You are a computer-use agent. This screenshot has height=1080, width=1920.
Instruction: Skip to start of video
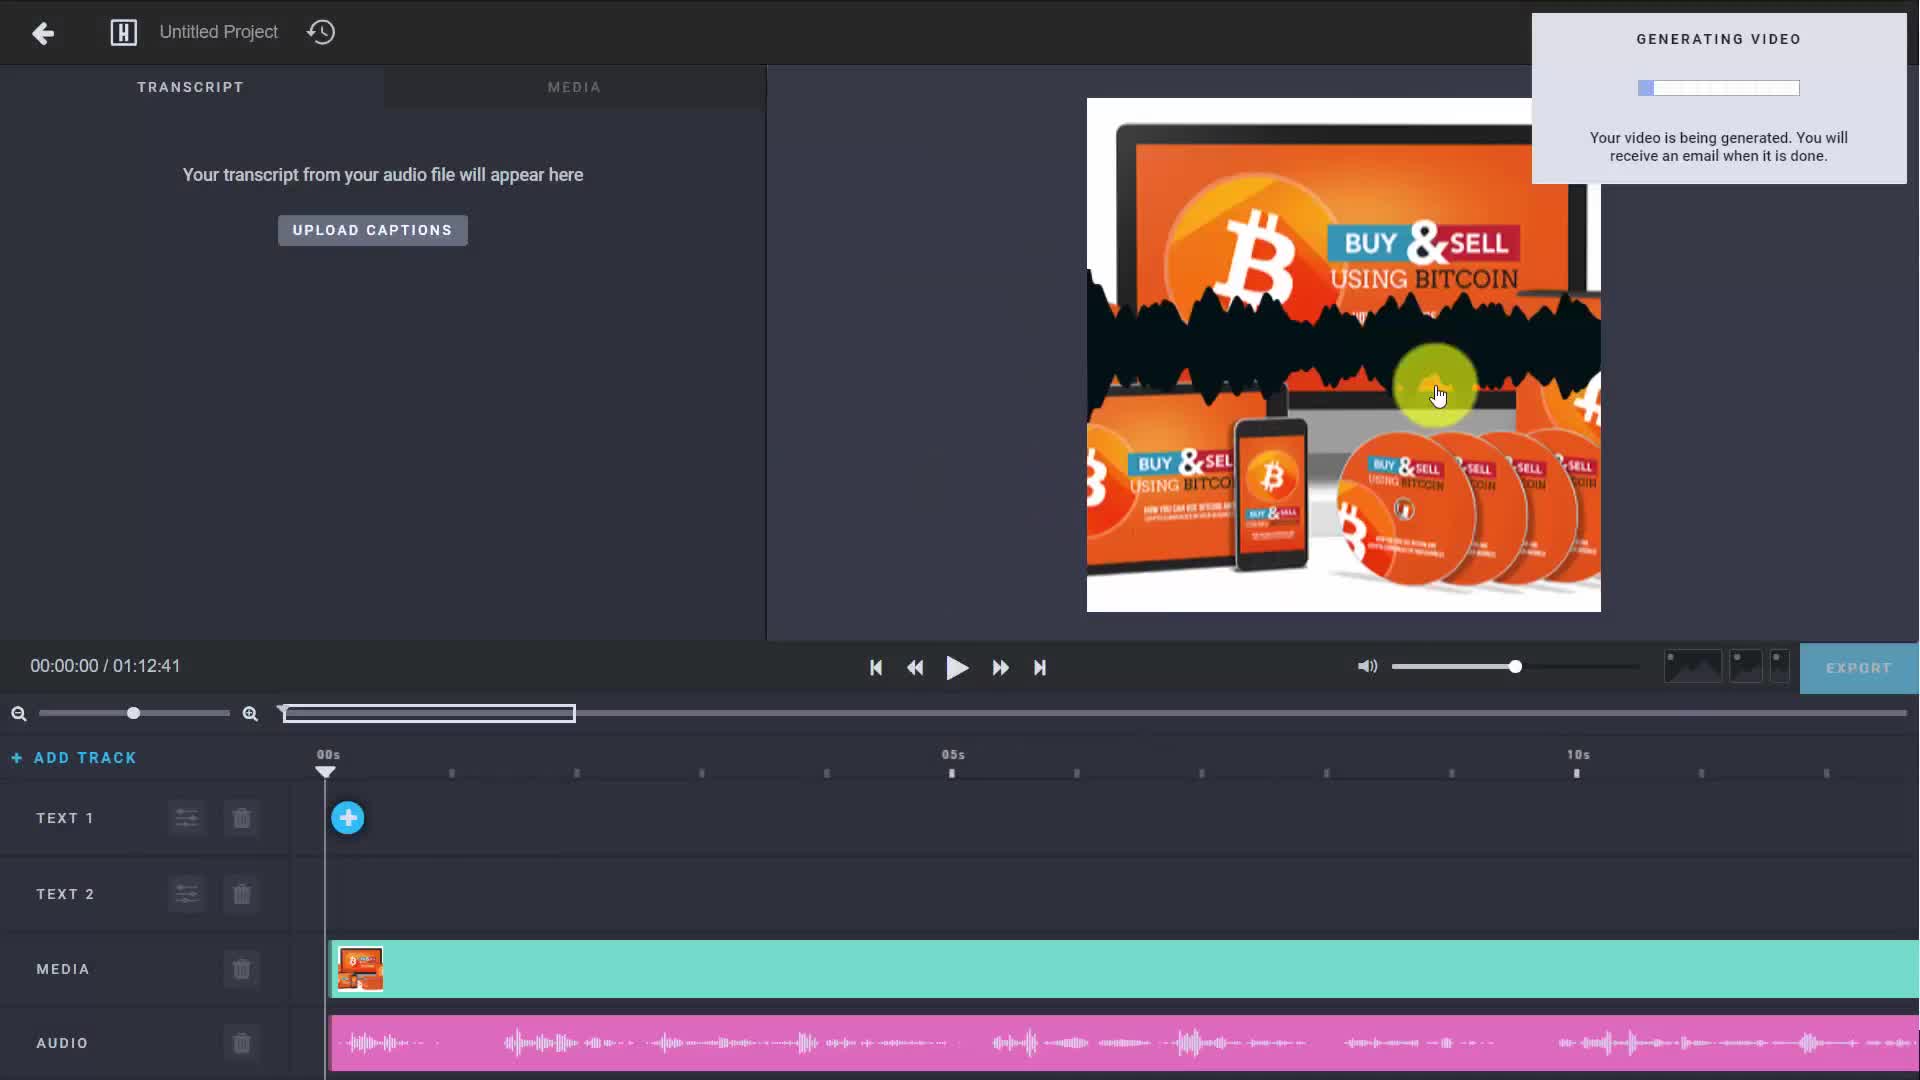(x=876, y=667)
